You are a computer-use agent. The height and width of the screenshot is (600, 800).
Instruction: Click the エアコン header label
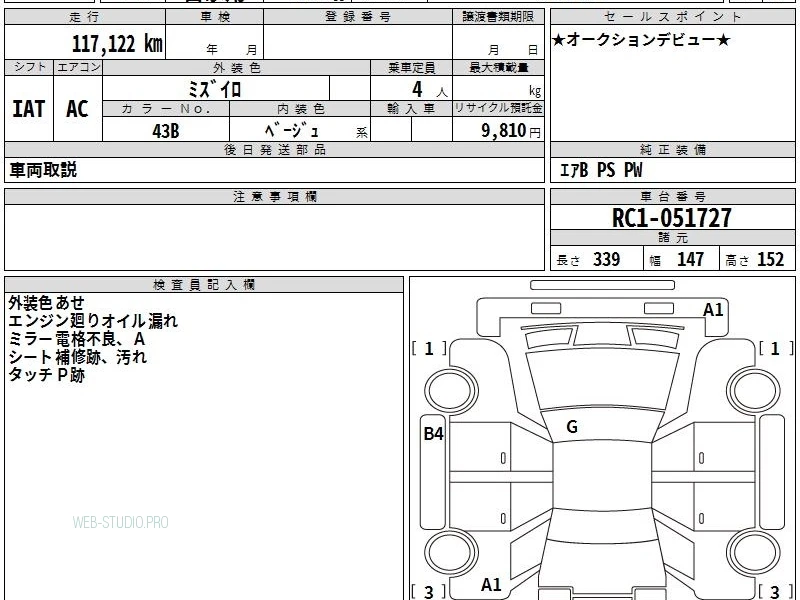point(78,67)
